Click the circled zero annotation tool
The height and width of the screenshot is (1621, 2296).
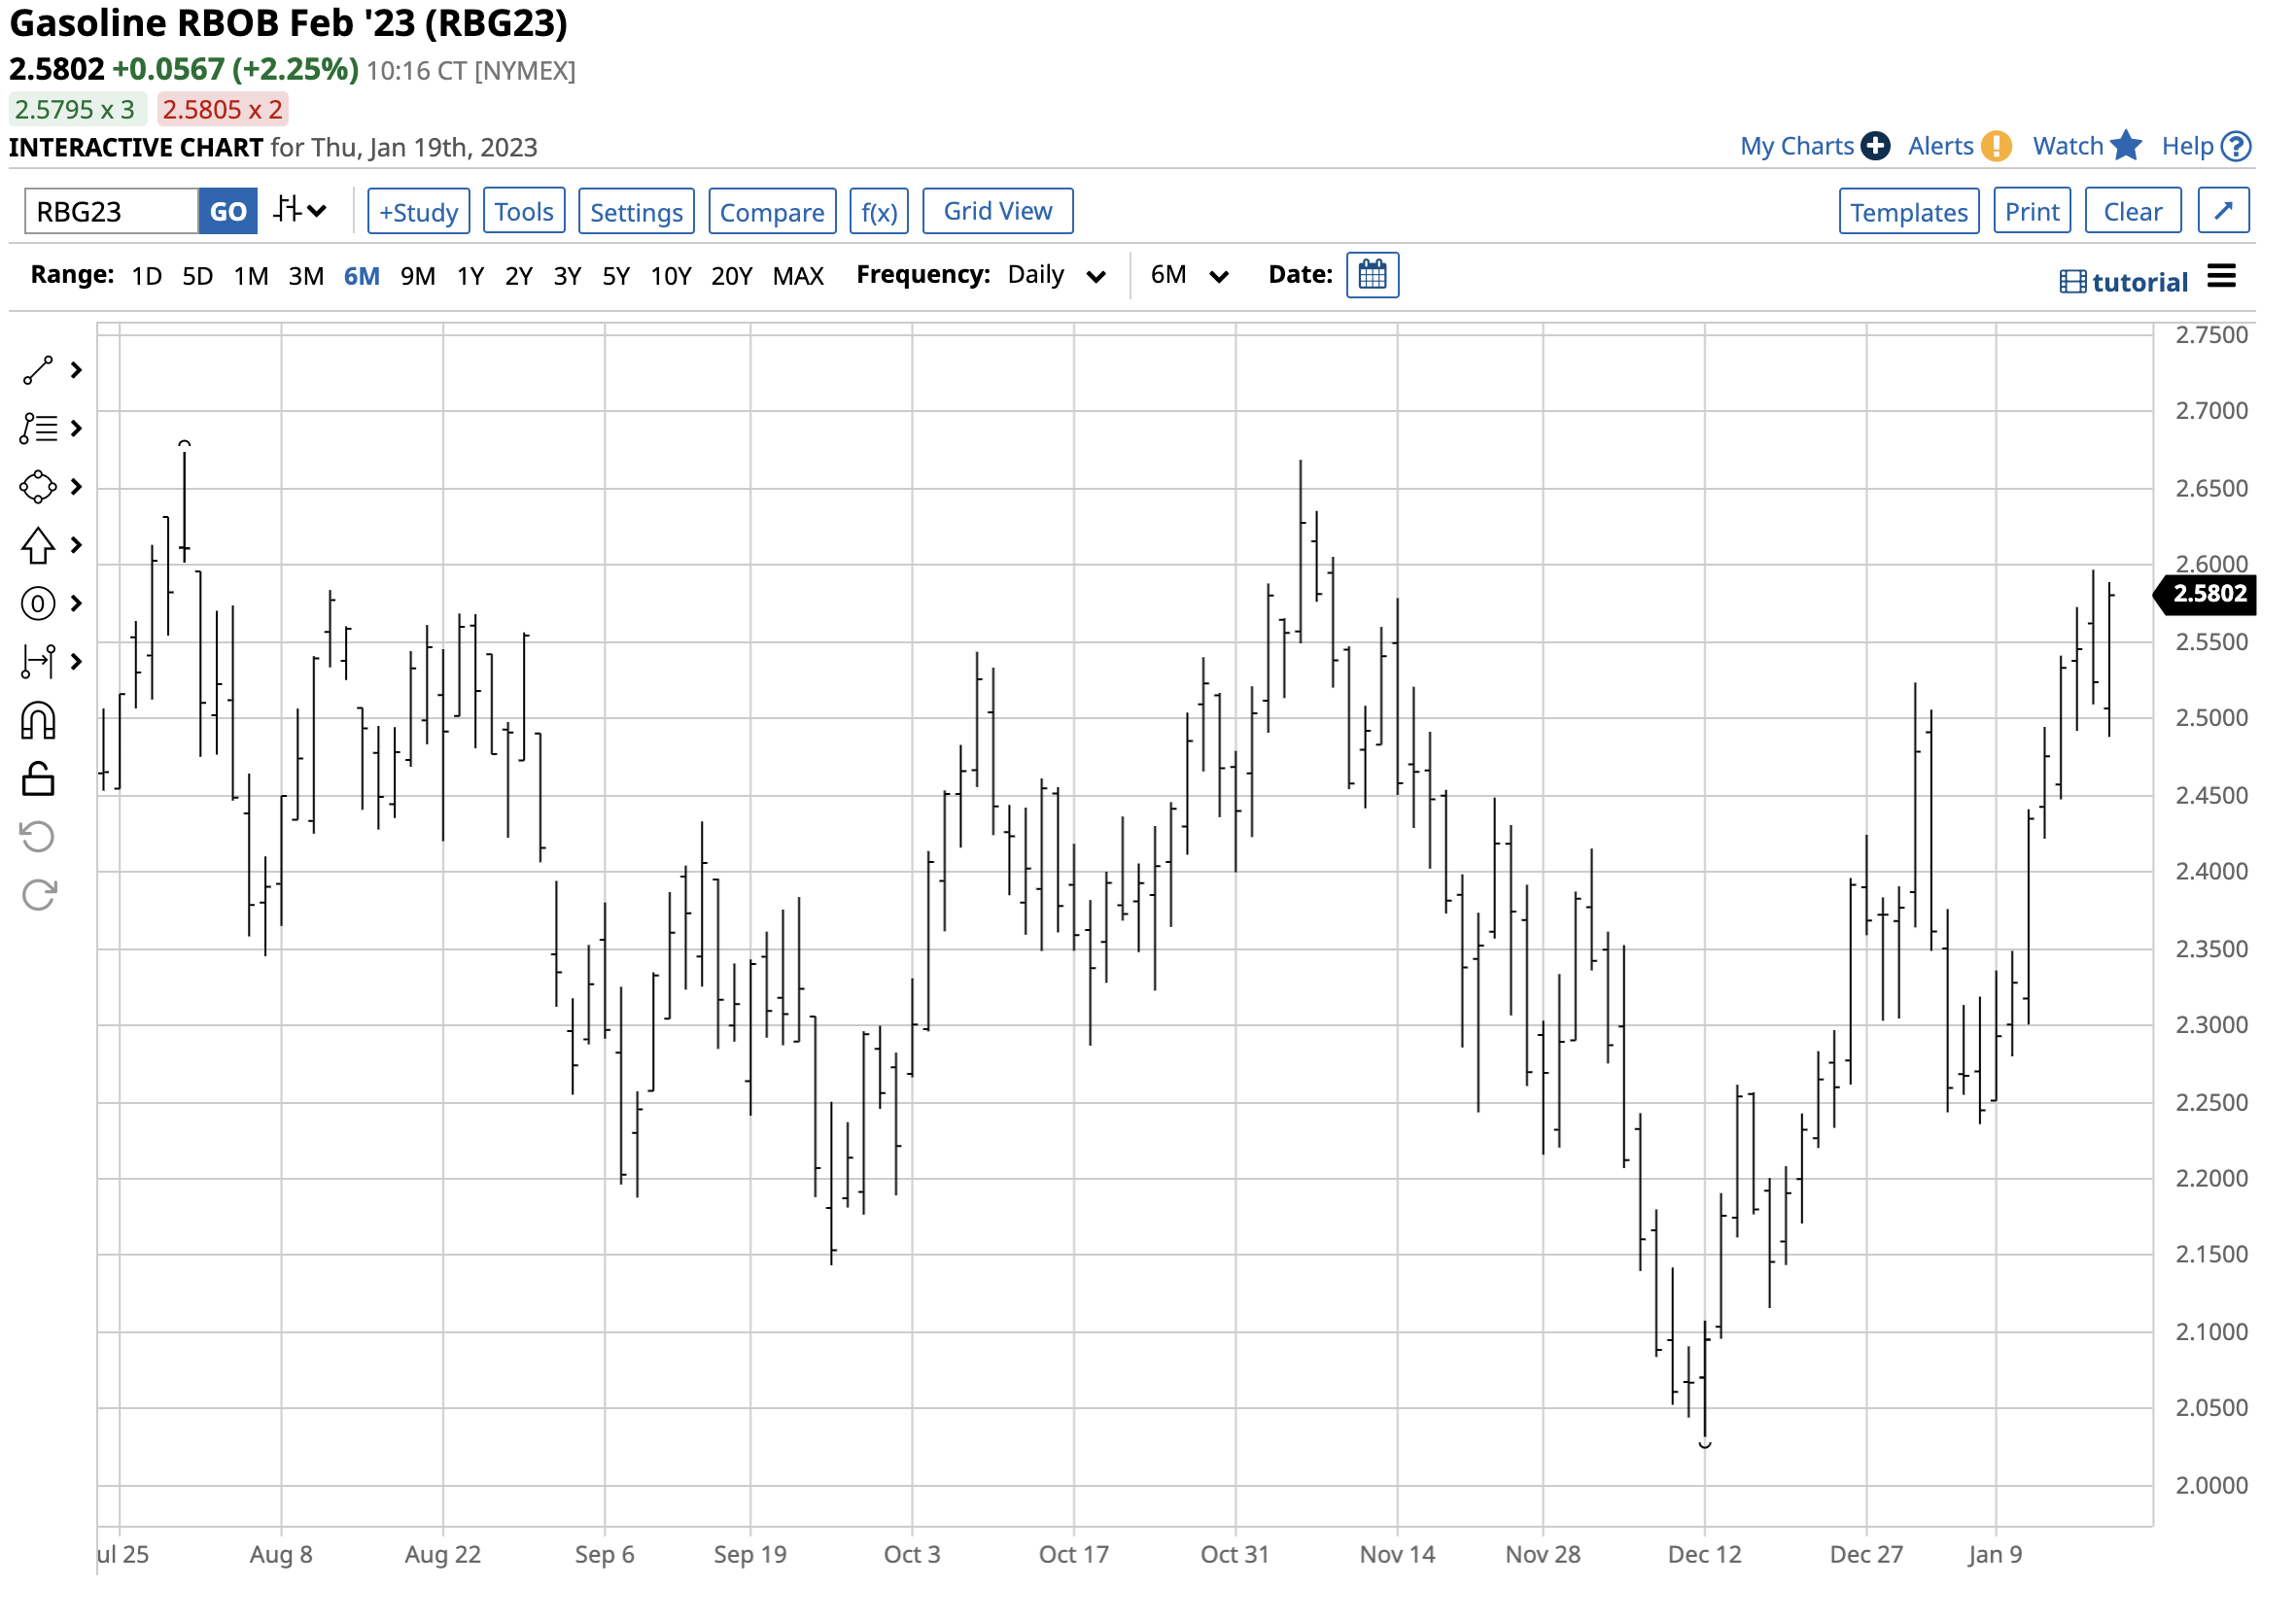pyautogui.click(x=38, y=604)
